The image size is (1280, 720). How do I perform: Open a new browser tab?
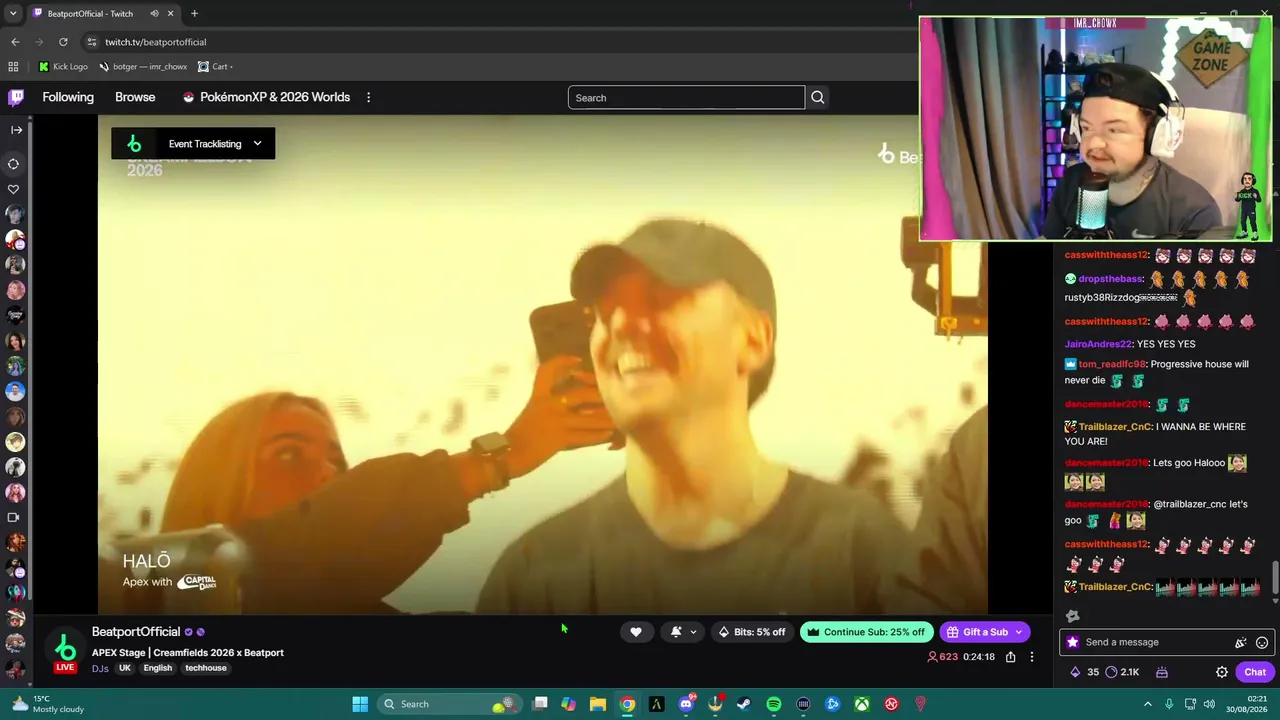pyautogui.click(x=194, y=14)
